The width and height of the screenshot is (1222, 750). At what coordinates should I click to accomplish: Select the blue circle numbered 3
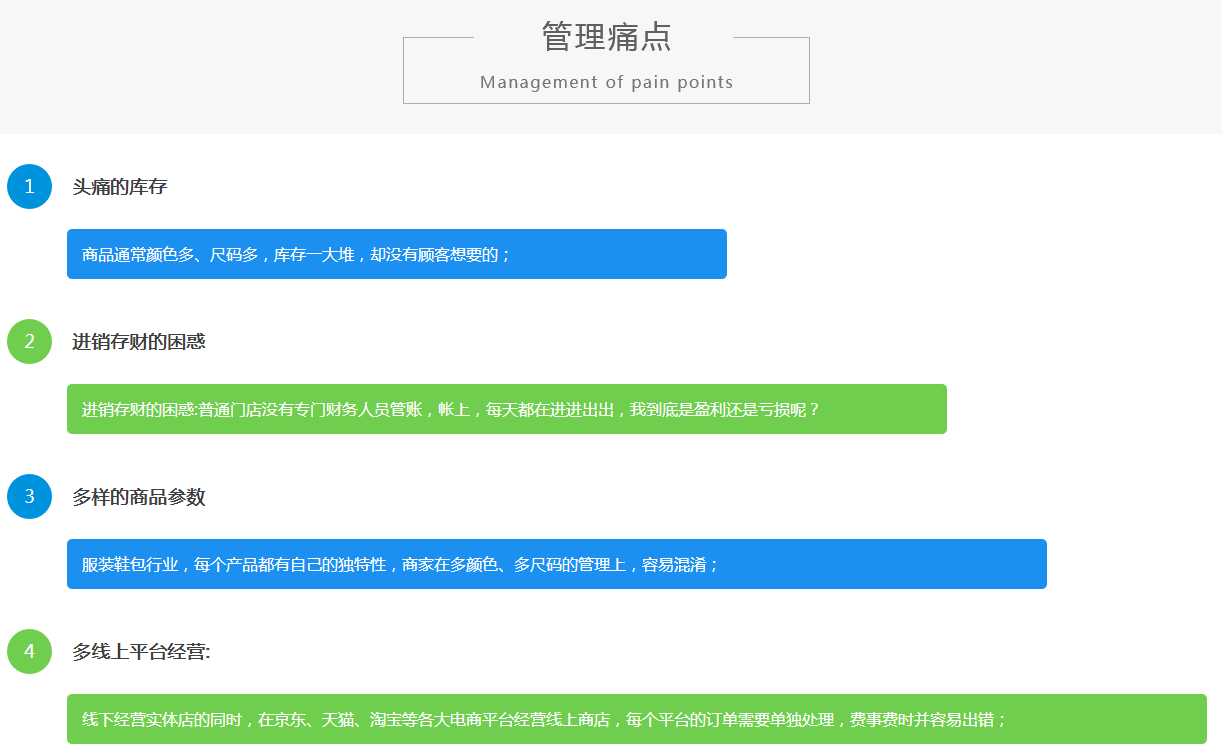tap(29, 496)
